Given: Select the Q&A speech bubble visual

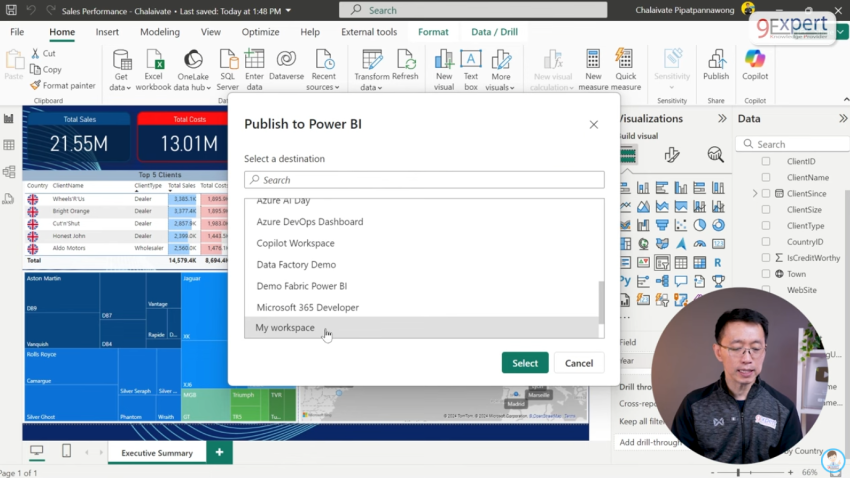Looking at the screenshot, I should (x=681, y=281).
